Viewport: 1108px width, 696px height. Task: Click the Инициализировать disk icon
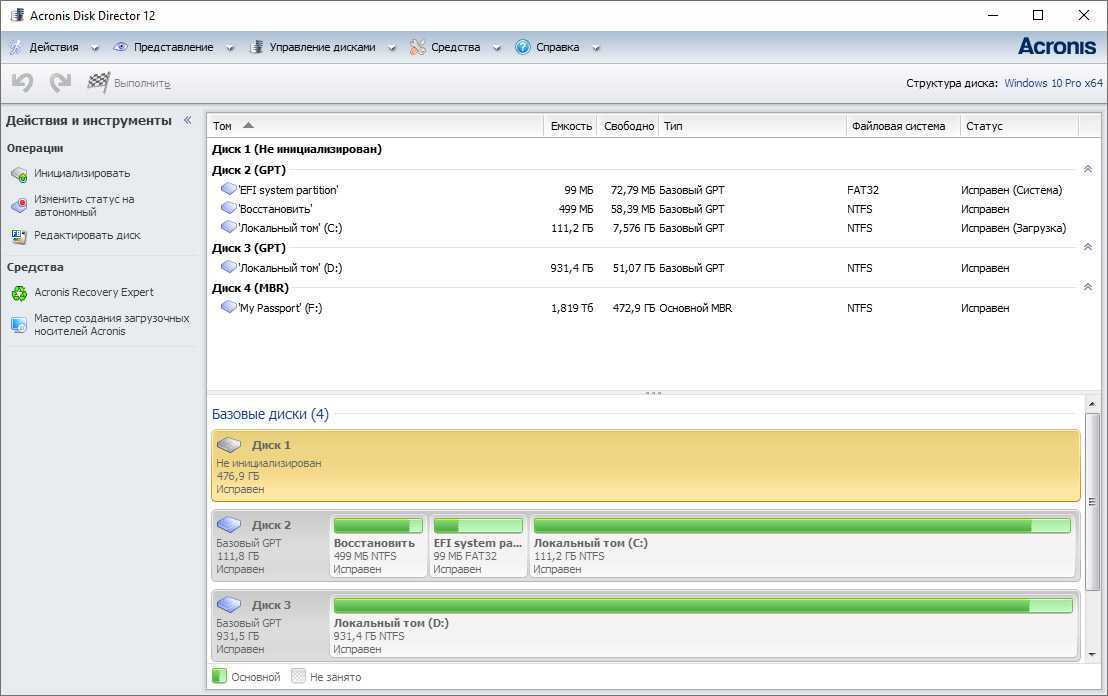pos(19,174)
